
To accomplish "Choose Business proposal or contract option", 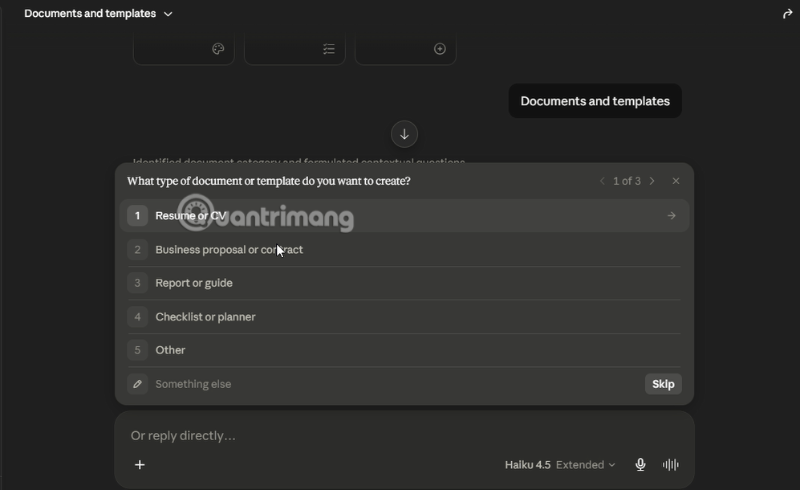I will click(404, 250).
